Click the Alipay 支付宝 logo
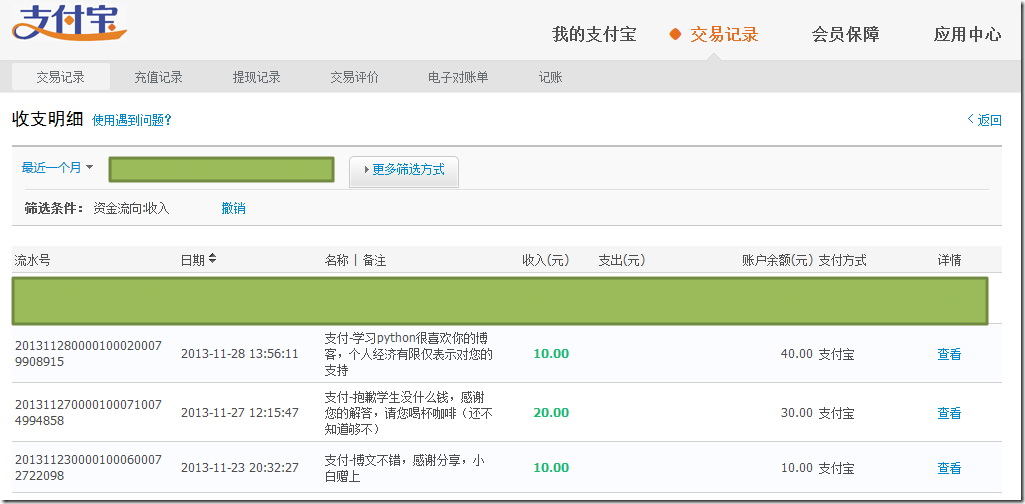The width and height of the screenshot is (1025, 504). (68, 24)
